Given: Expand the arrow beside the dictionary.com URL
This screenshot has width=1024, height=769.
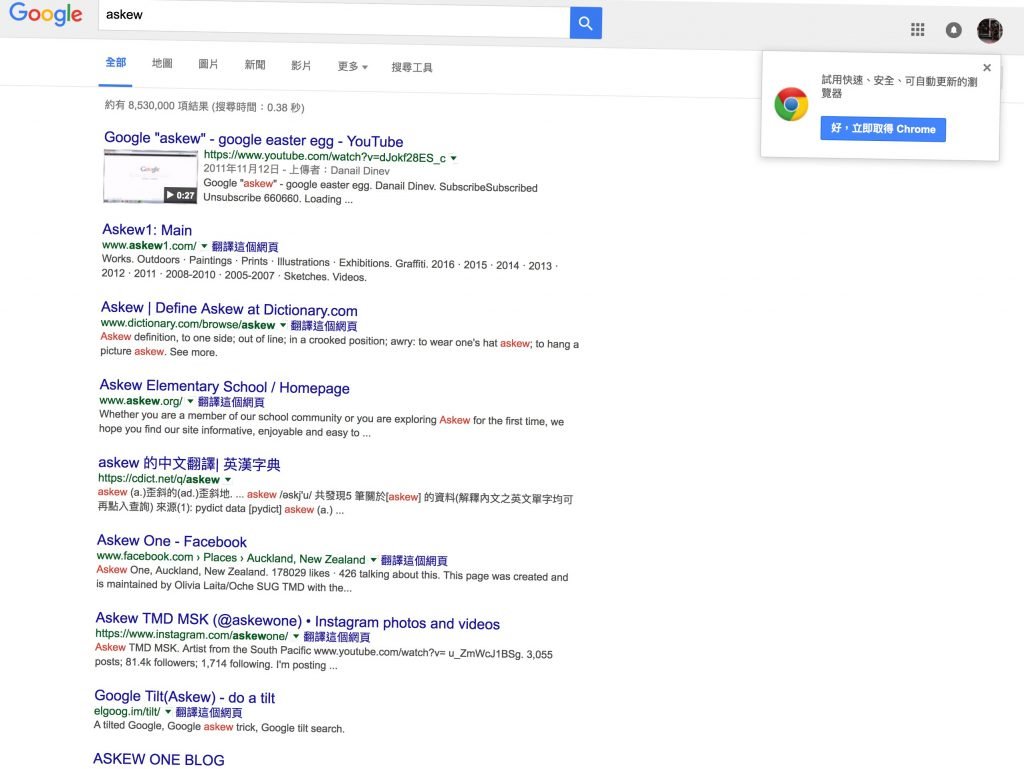Looking at the screenshot, I should [x=283, y=324].
